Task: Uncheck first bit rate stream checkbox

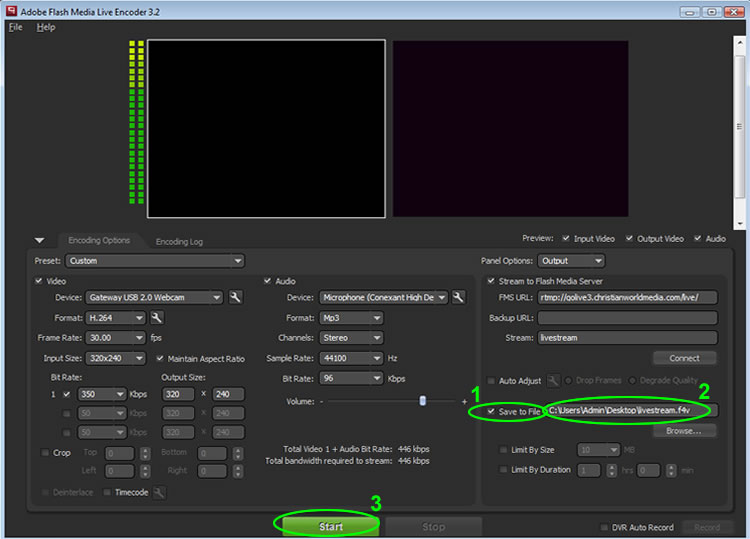Action: click(66, 394)
